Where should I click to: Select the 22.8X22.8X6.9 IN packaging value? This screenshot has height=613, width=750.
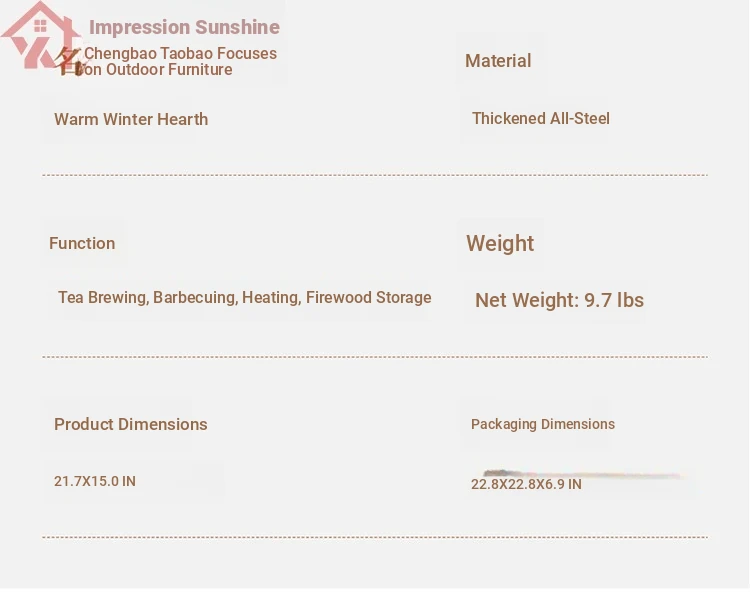click(526, 484)
